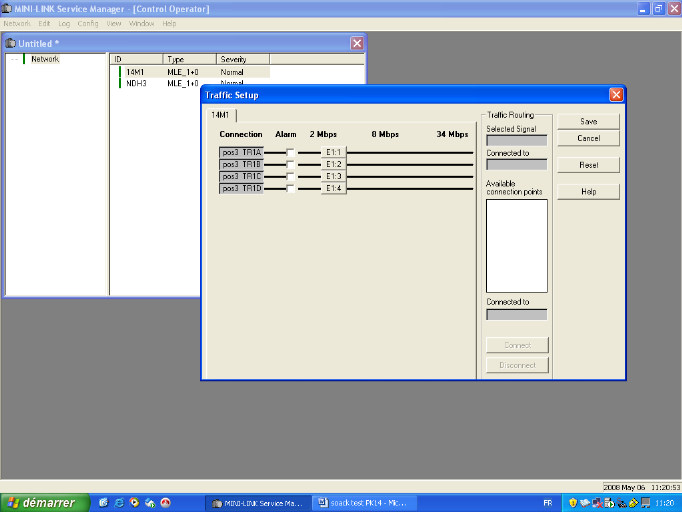Click the green marker beside NDH3
The height and width of the screenshot is (512, 682).
tap(120, 84)
